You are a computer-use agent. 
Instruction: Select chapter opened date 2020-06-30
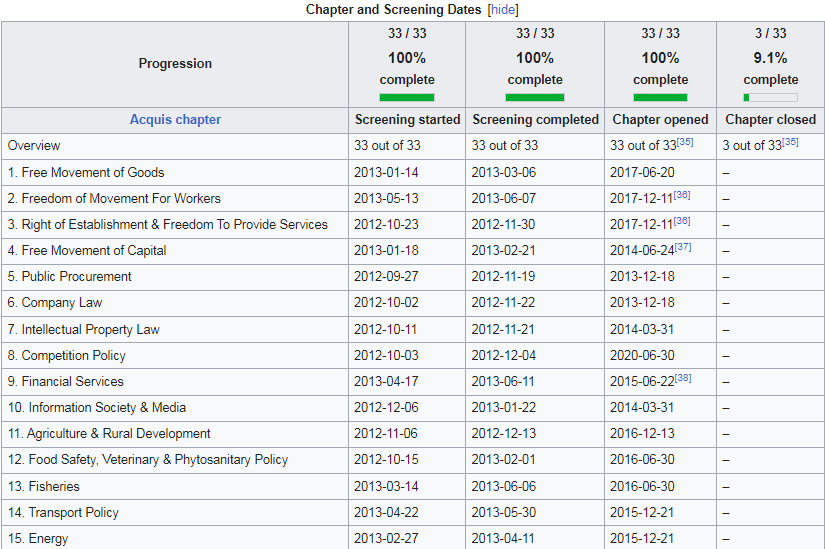click(642, 356)
